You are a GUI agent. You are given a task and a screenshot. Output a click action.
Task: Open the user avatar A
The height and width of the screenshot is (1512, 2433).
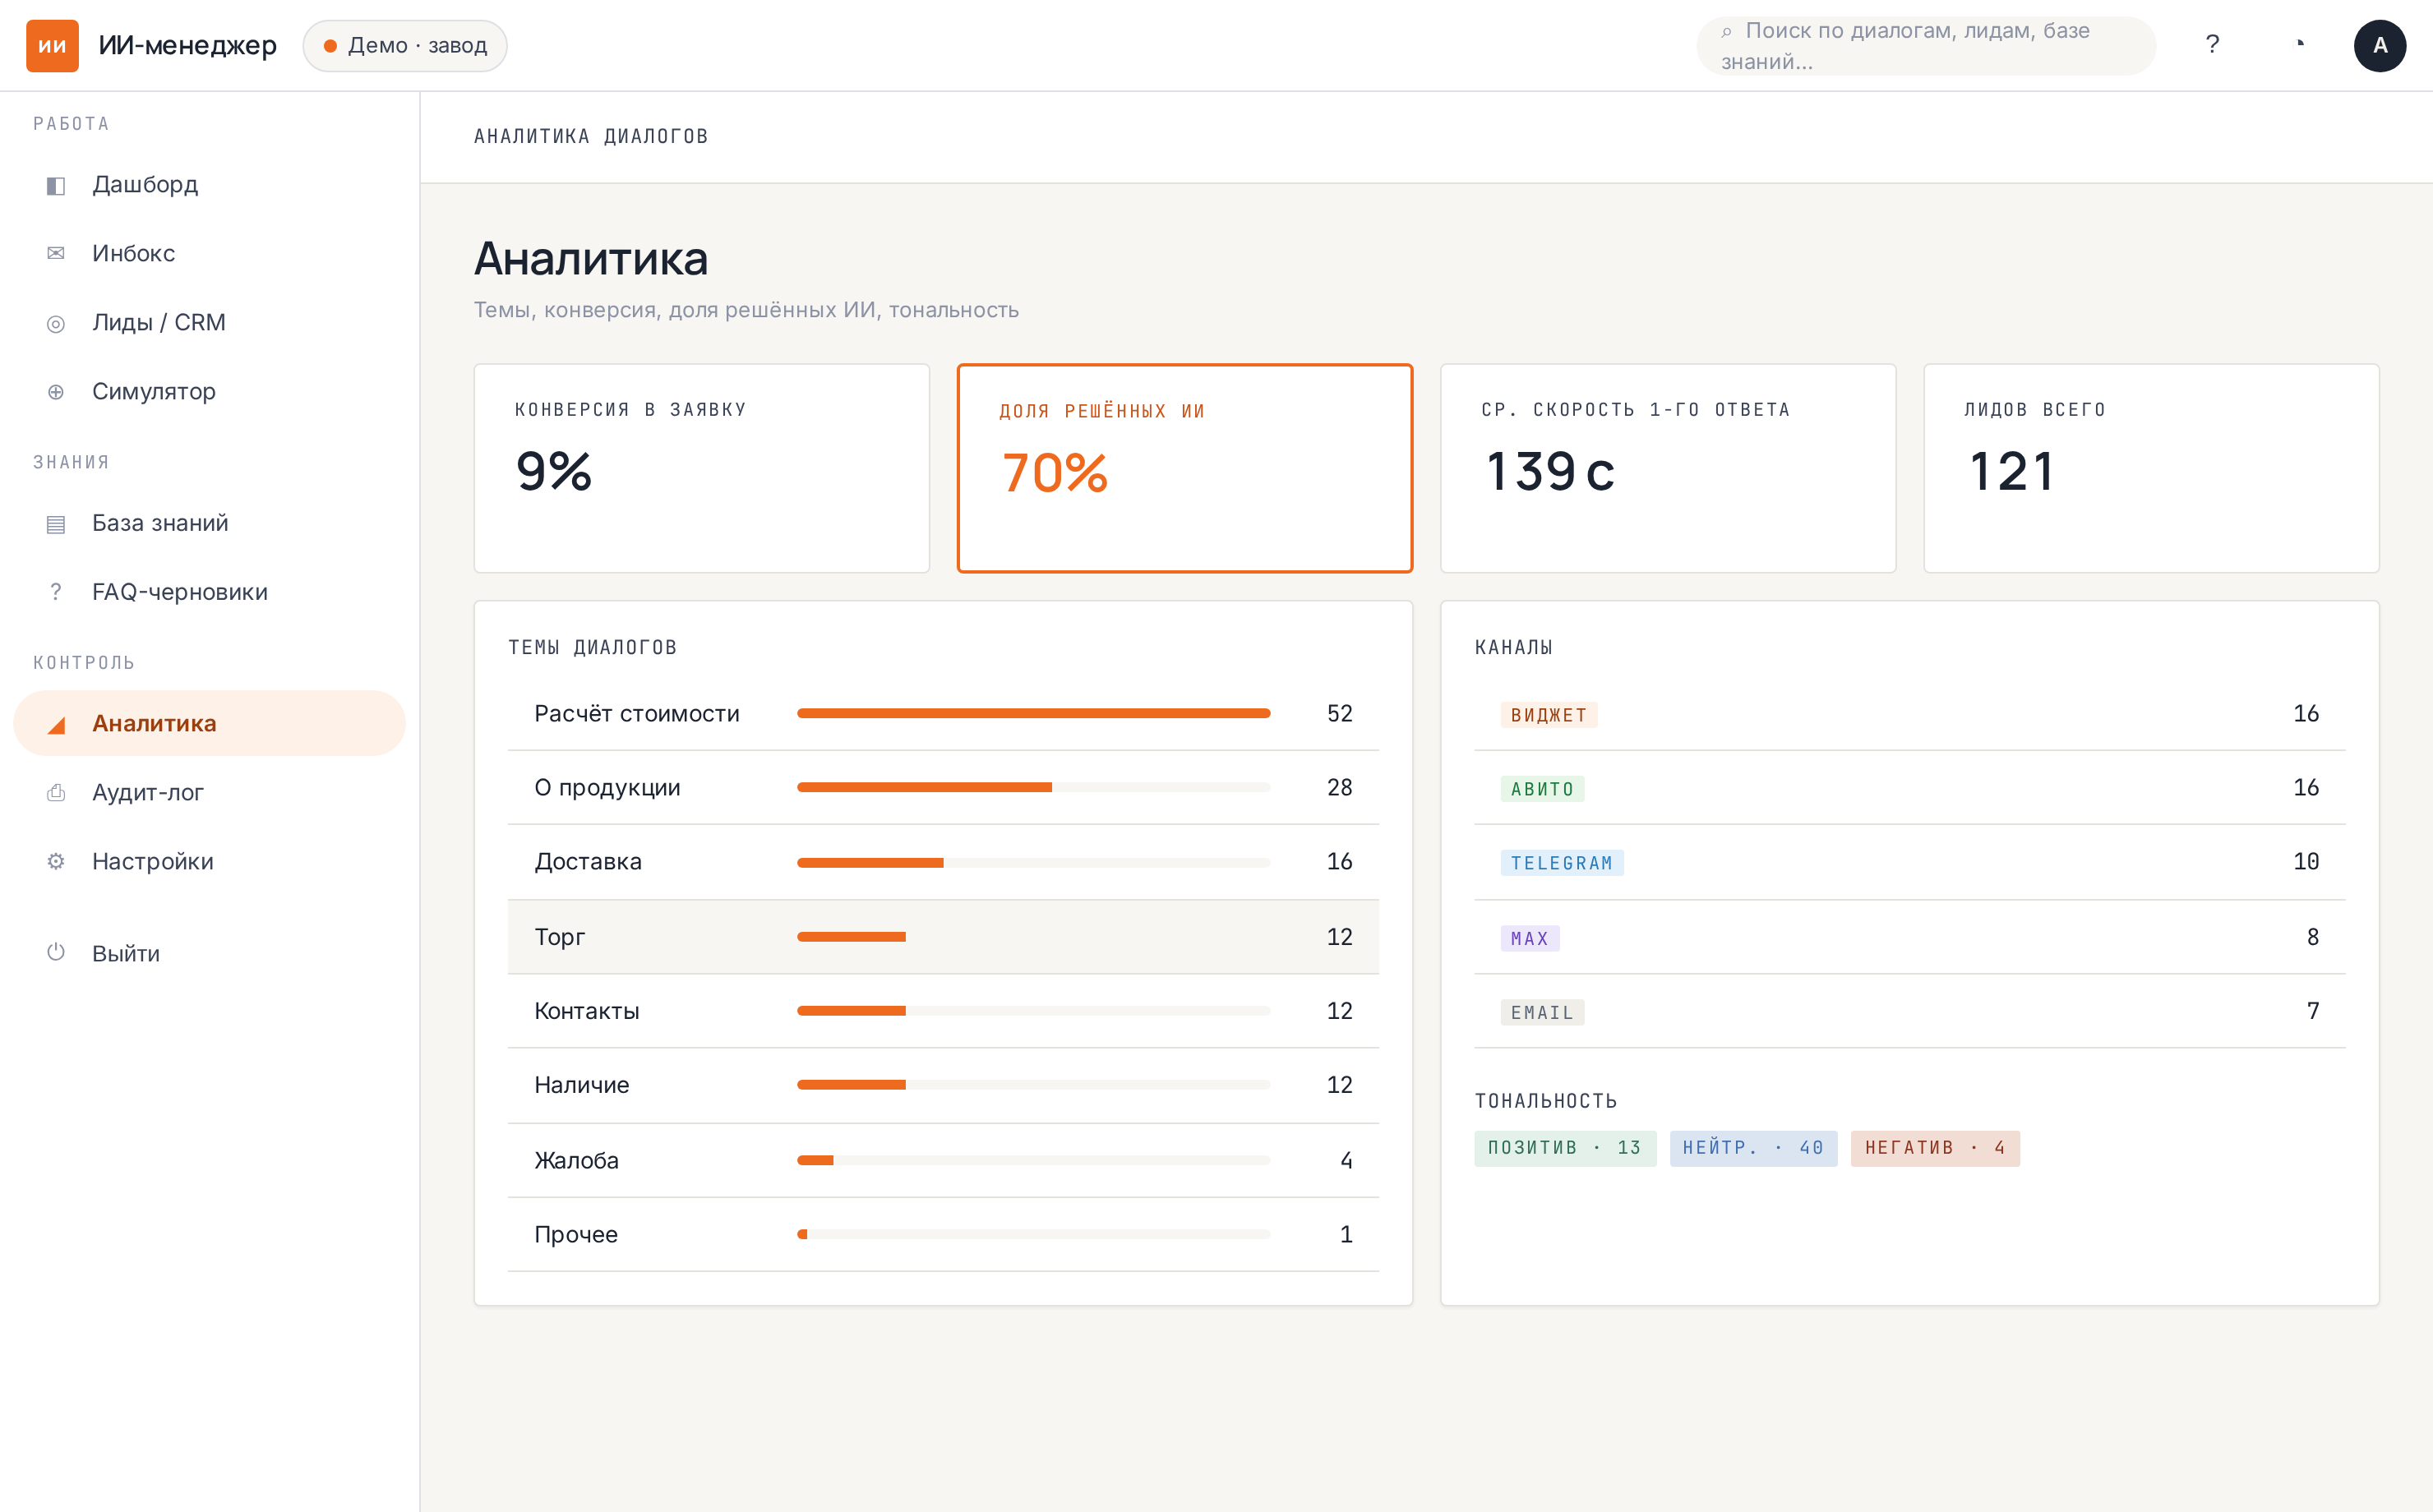2380,46
